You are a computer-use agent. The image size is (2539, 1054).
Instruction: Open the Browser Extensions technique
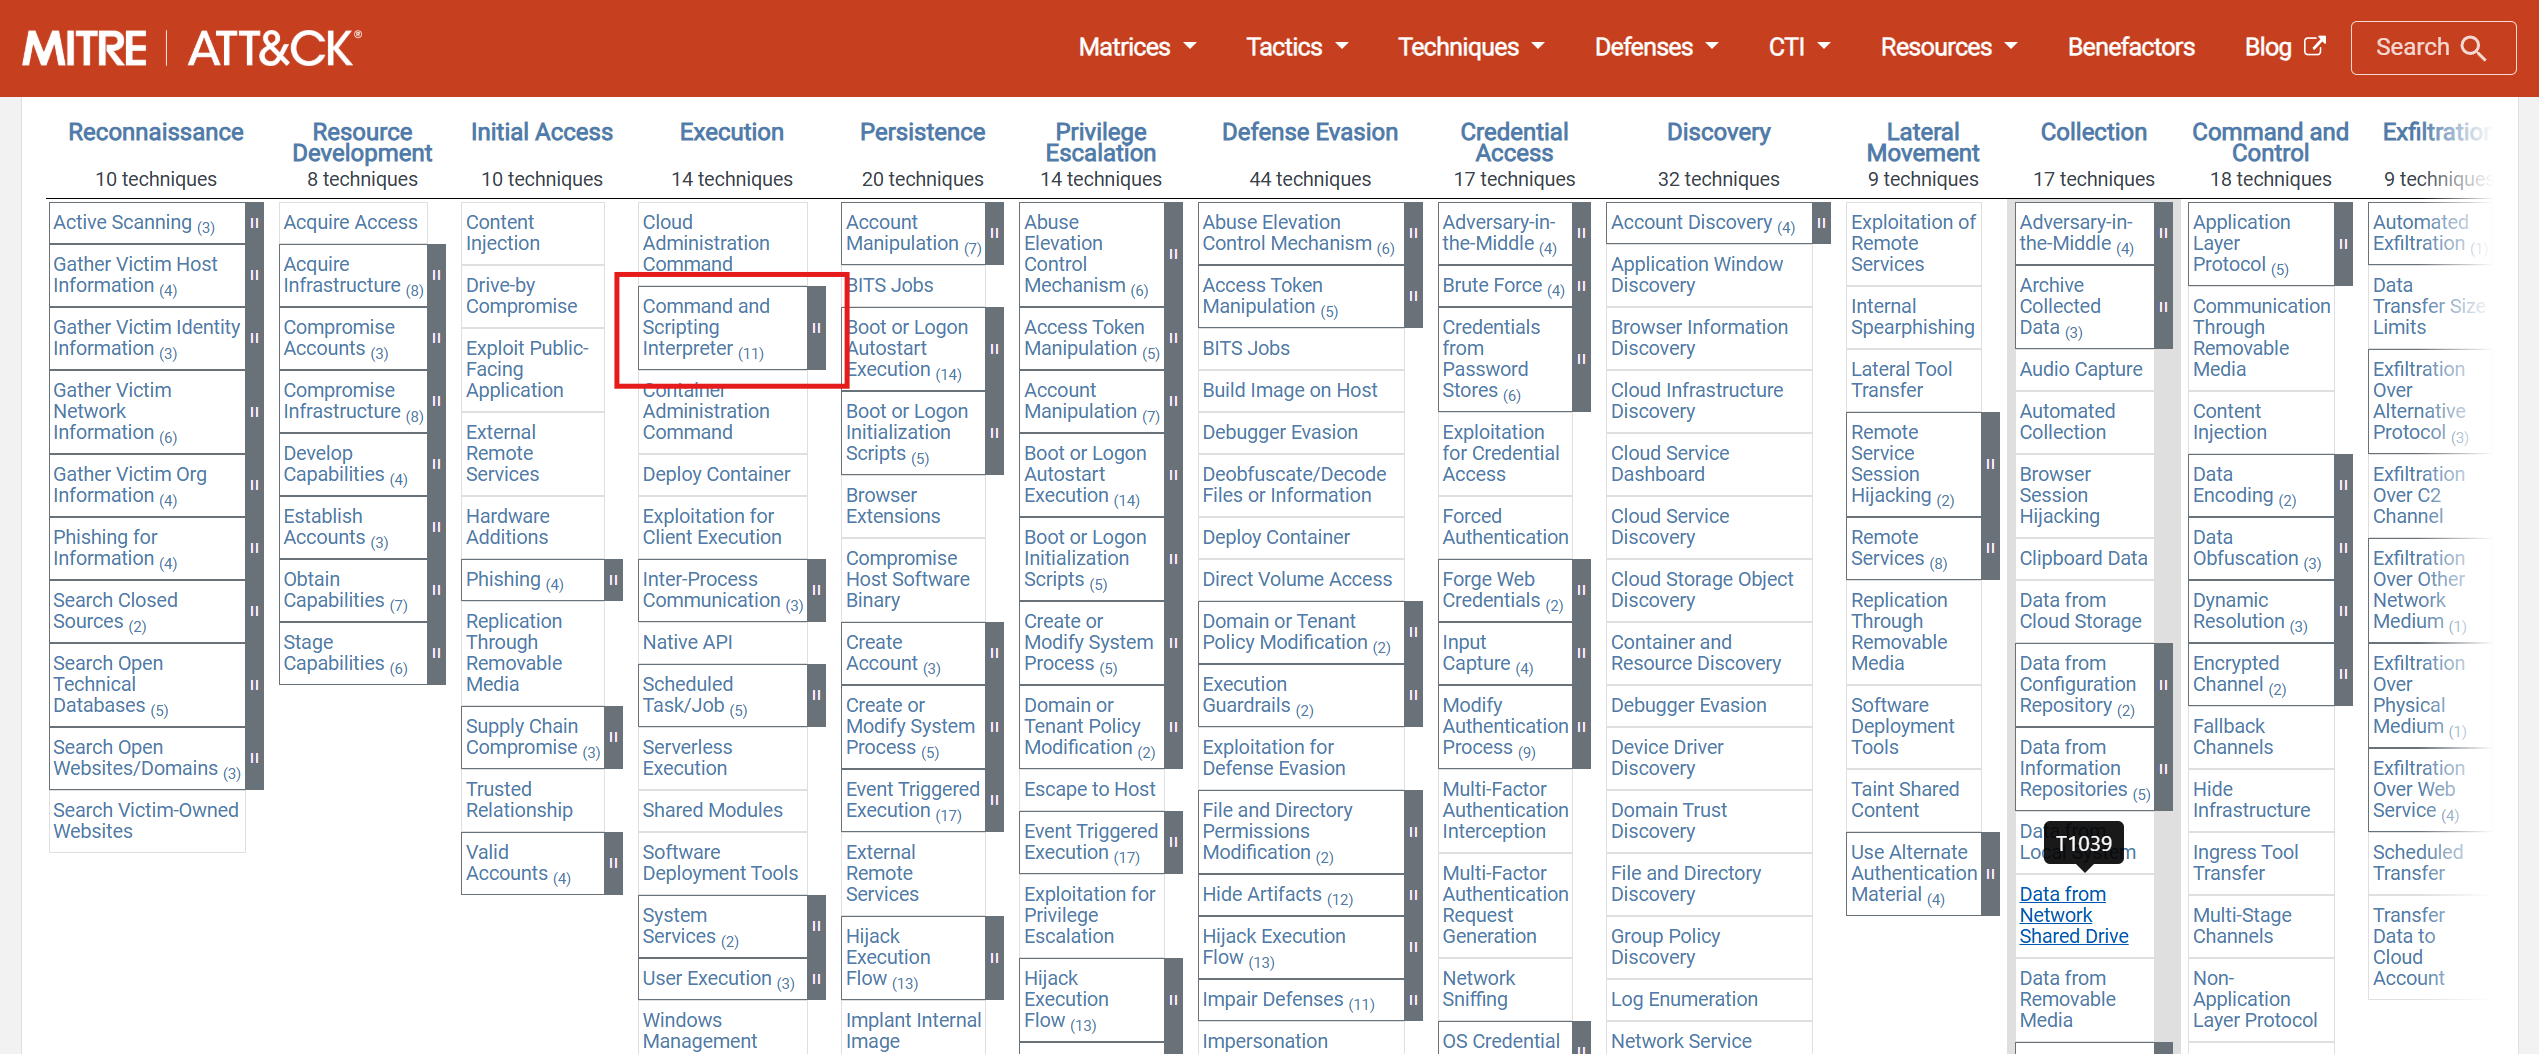[893, 506]
